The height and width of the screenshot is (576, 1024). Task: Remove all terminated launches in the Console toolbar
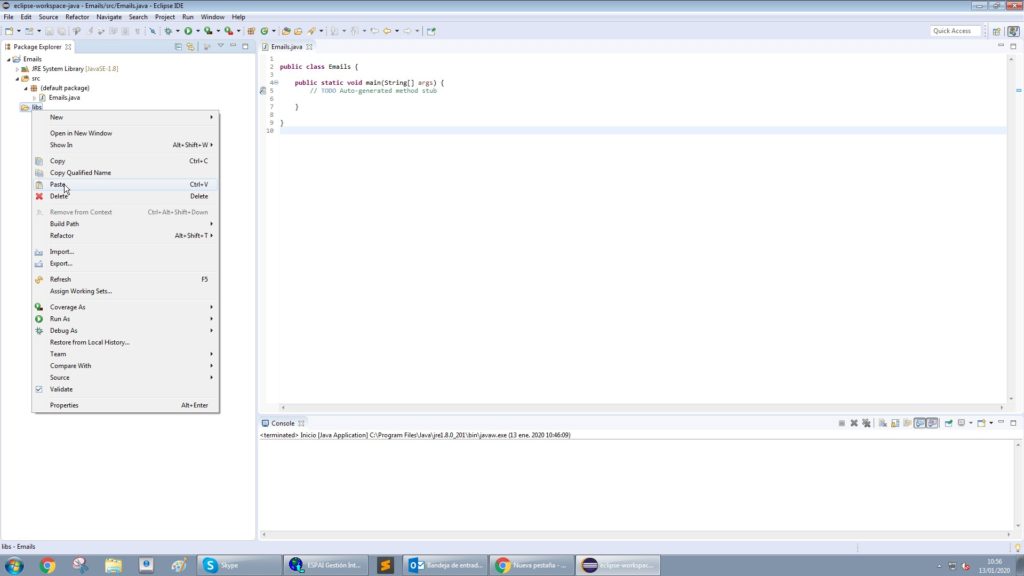pyautogui.click(x=865, y=422)
